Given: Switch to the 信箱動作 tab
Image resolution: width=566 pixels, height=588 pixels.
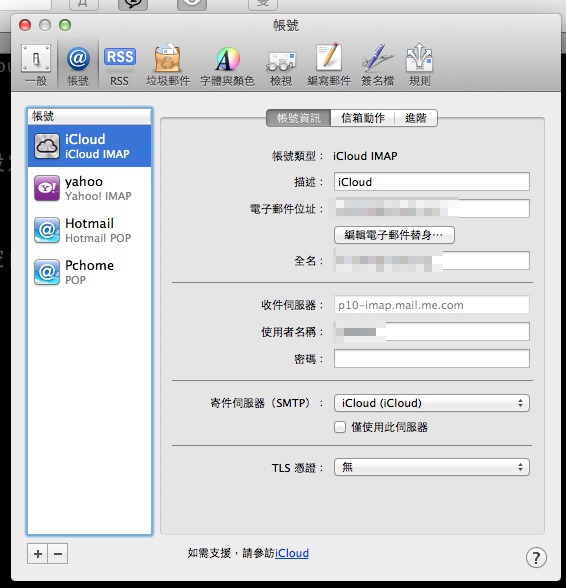Looking at the screenshot, I should point(363,118).
